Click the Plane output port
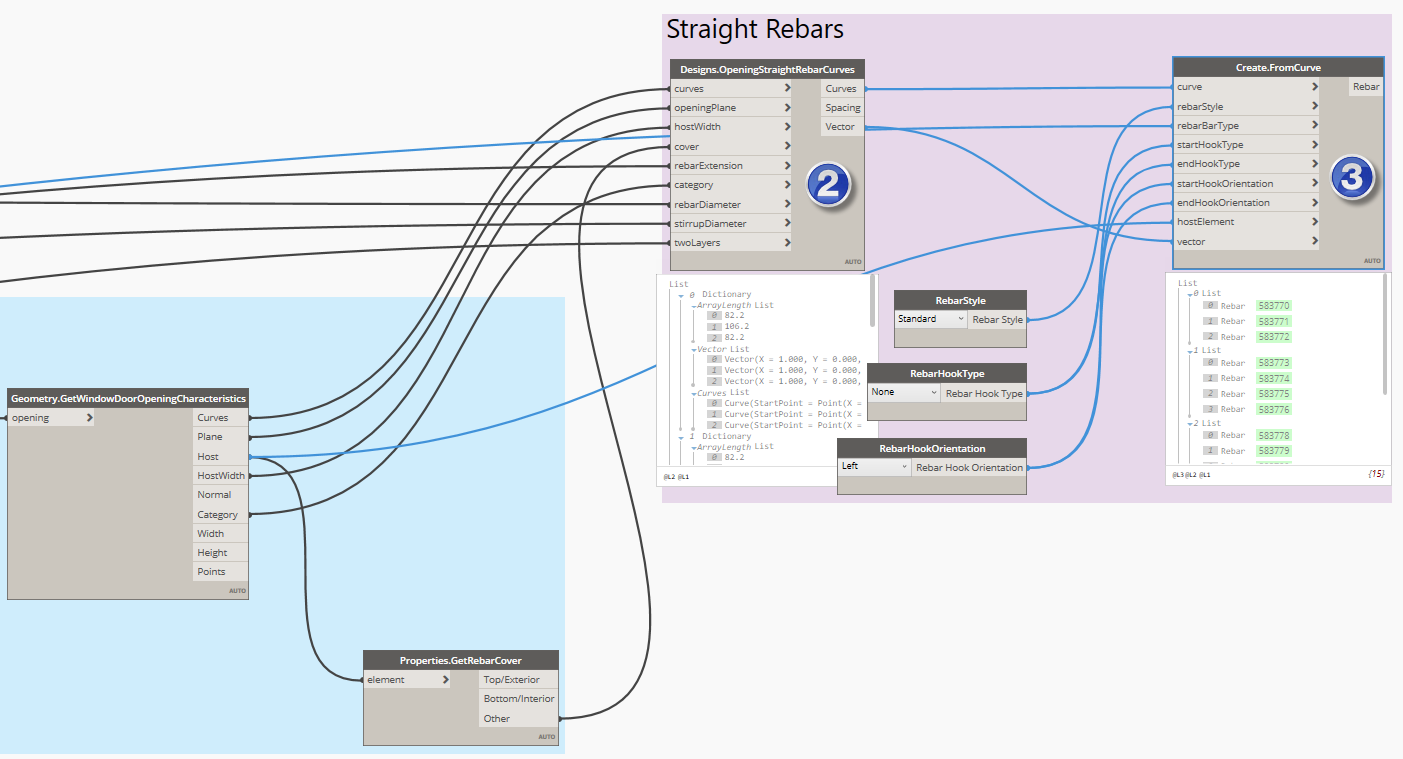1403x759 pixels. click(x=220, y=437)
